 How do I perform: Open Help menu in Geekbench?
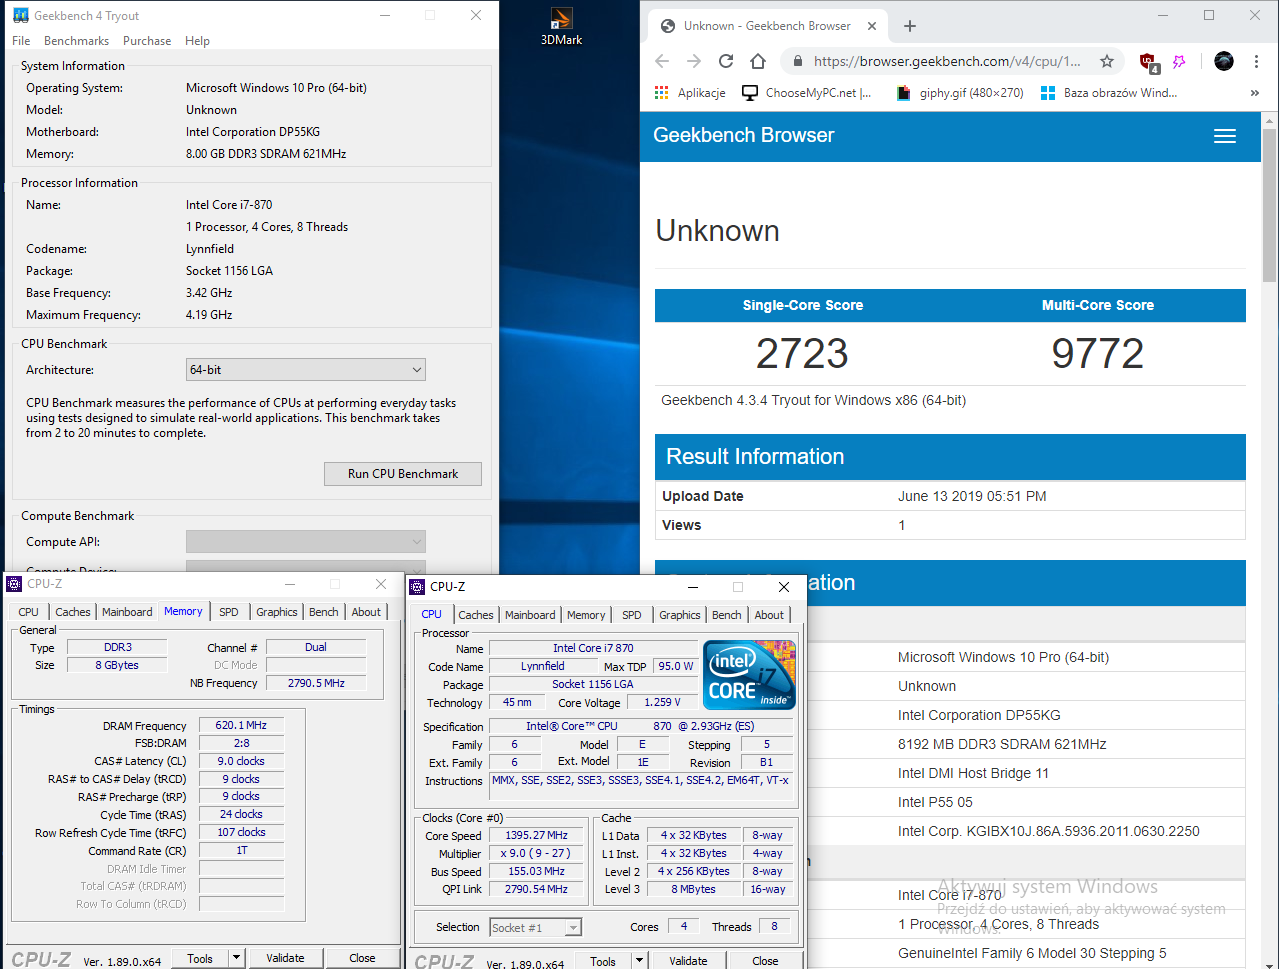pos(197,41)
